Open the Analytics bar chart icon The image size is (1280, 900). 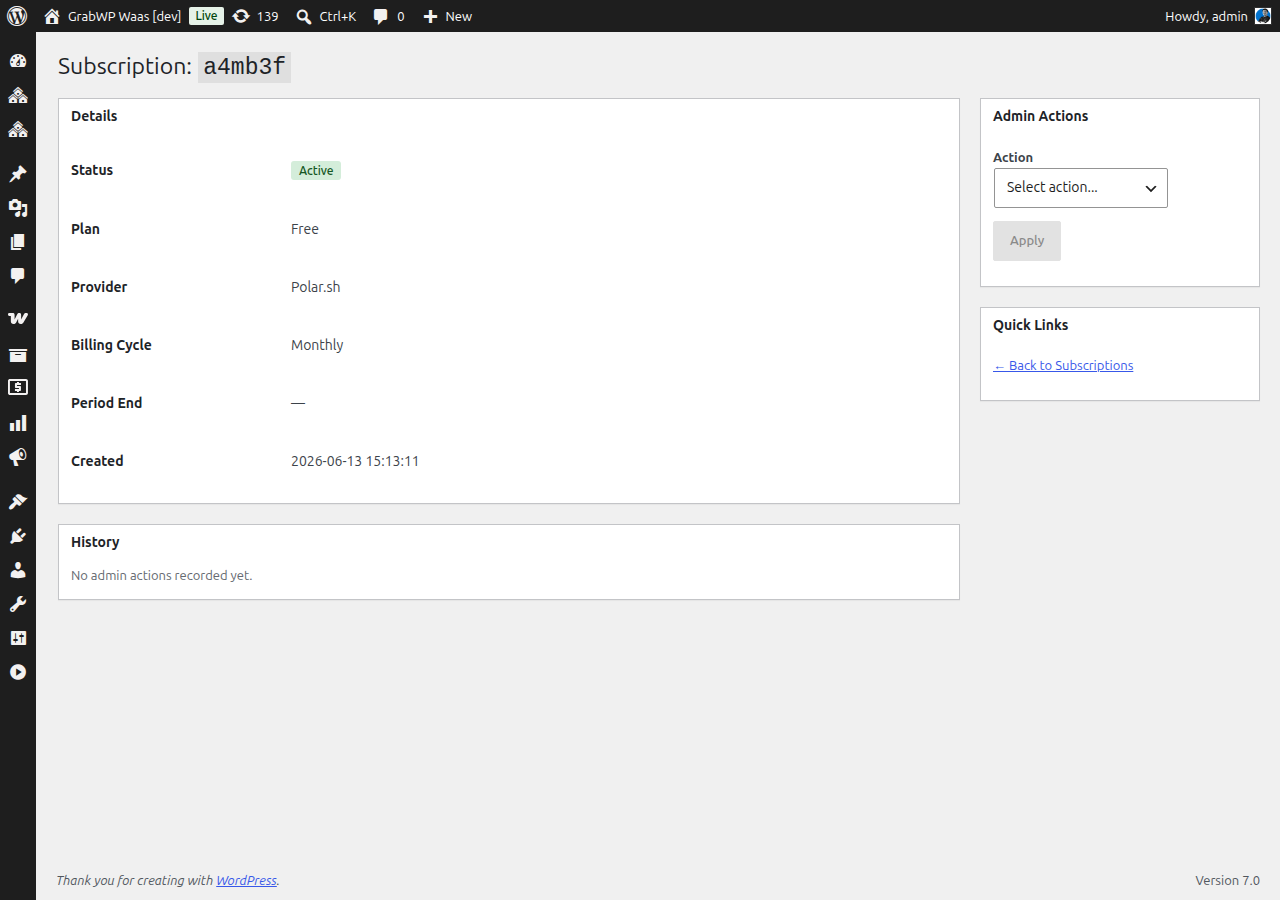coord(18,423)
